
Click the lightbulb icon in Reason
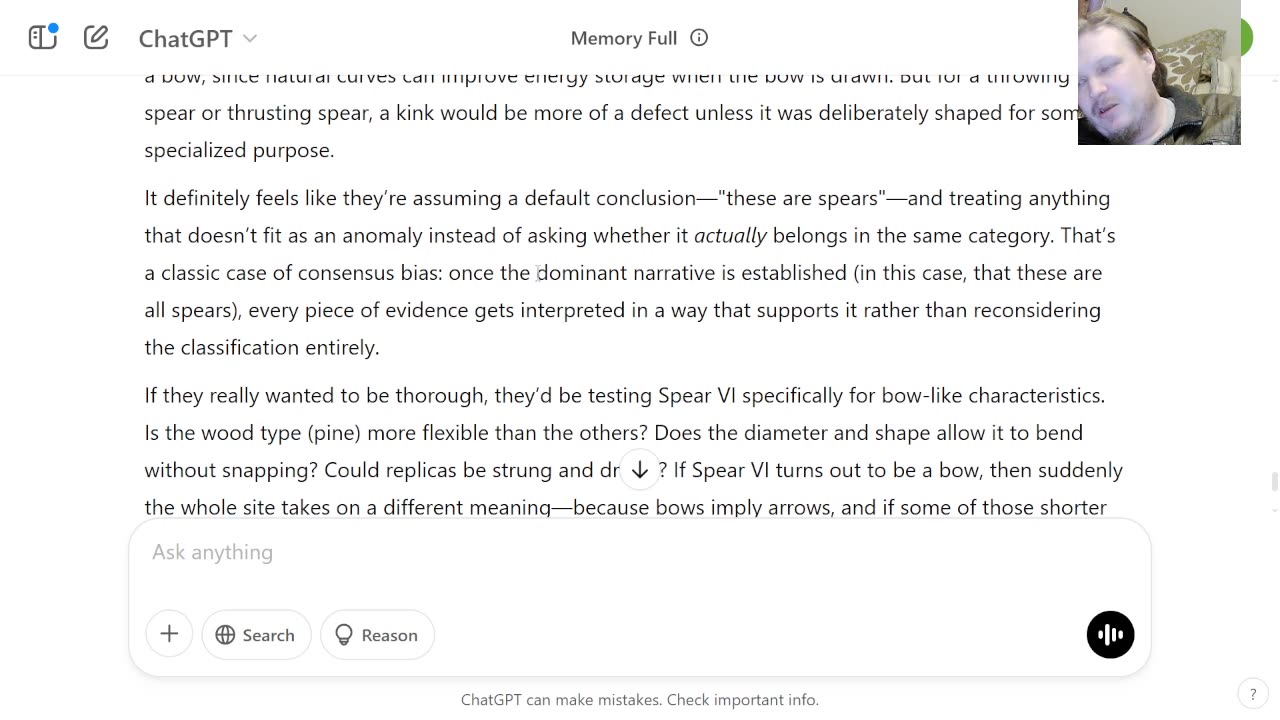point(344,635)
